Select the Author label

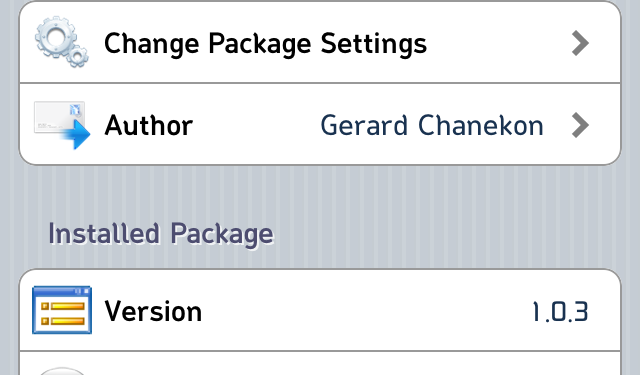(x=149, y=125)
